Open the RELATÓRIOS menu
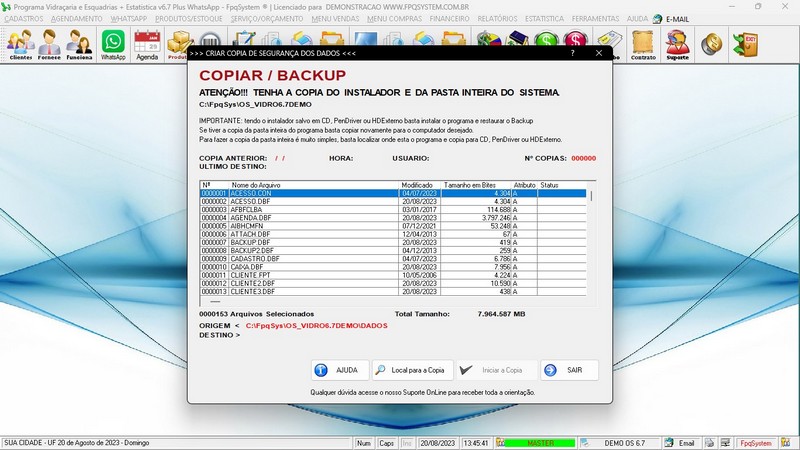Screen dimensions: 800x450 tap(497, 19)
